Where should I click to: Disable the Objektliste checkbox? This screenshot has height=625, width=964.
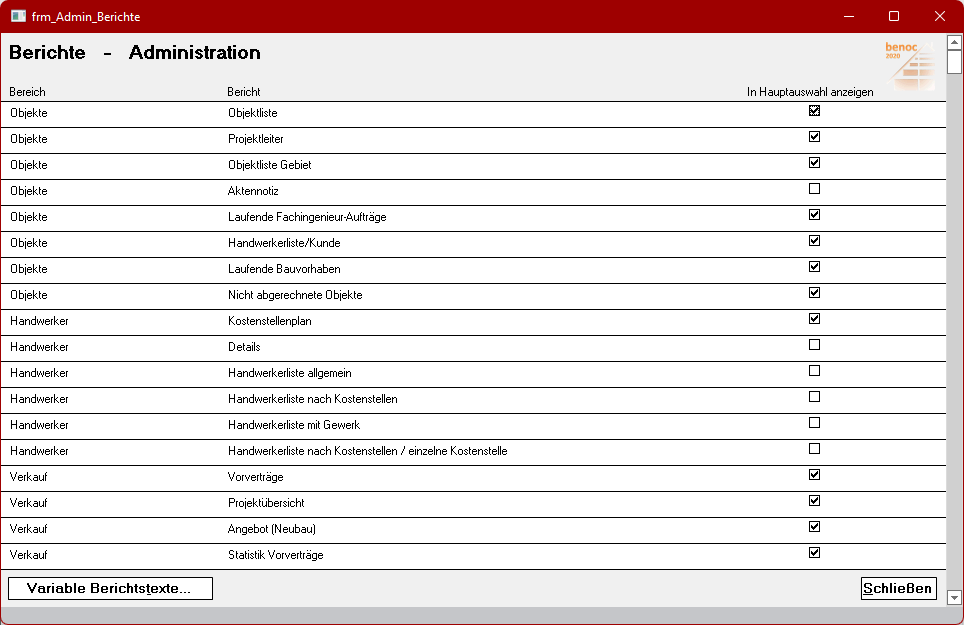814,110
